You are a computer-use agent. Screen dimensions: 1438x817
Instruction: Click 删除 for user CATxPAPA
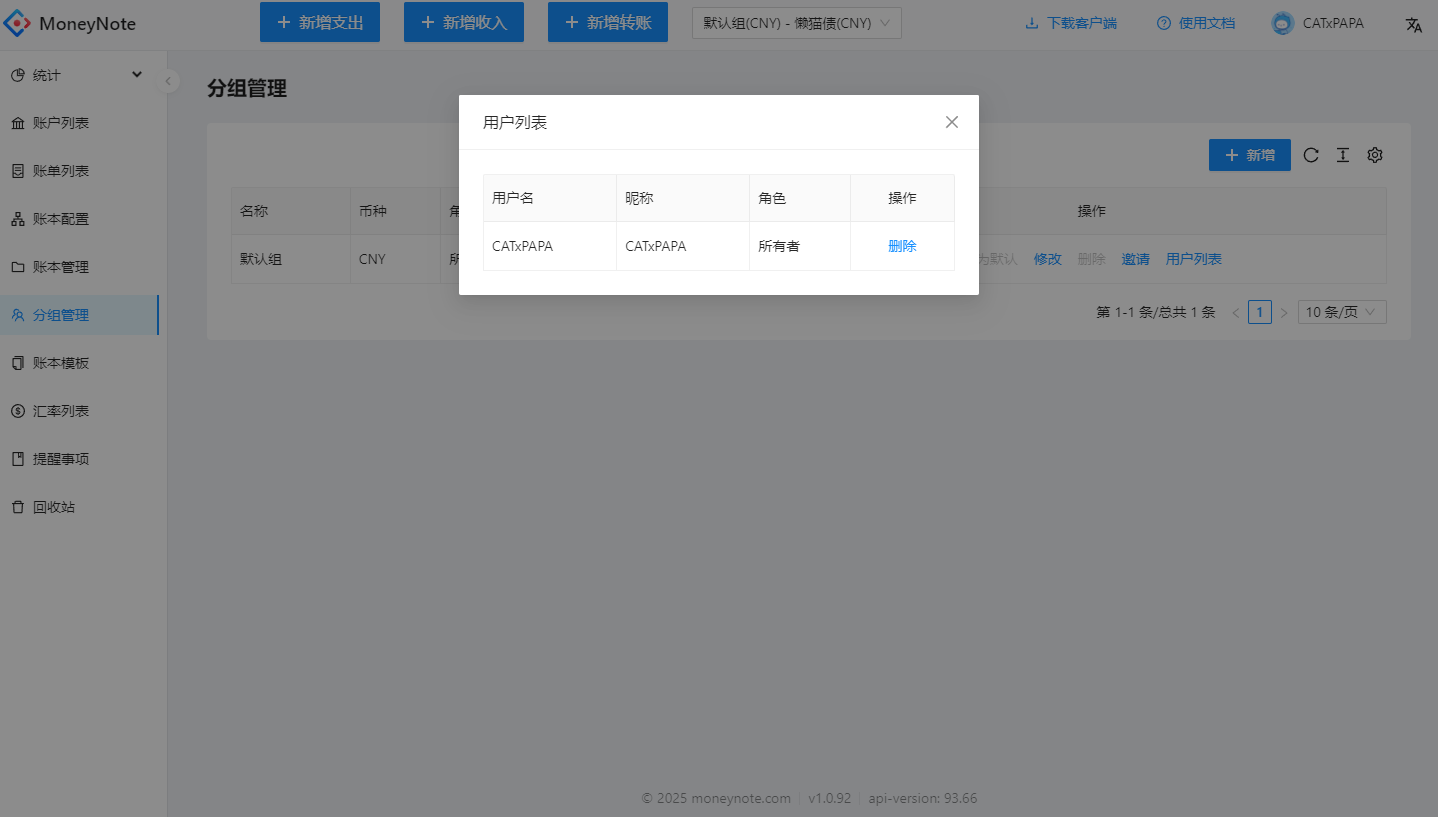(902, 246)
